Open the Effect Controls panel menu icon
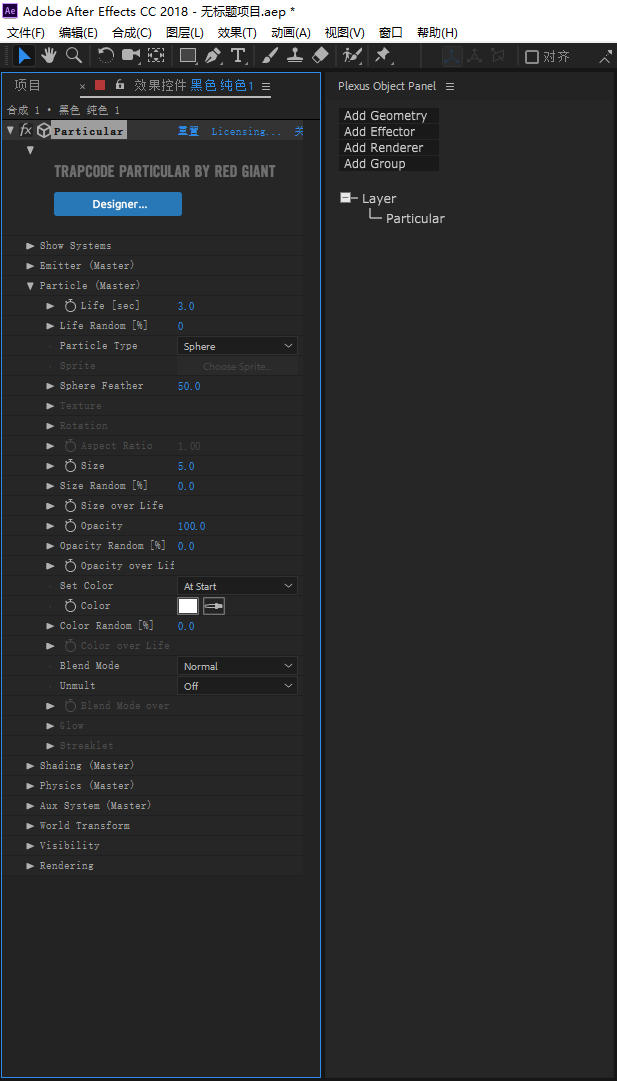The width and height of the screenshot is (617, 1081). pos(266,86)
